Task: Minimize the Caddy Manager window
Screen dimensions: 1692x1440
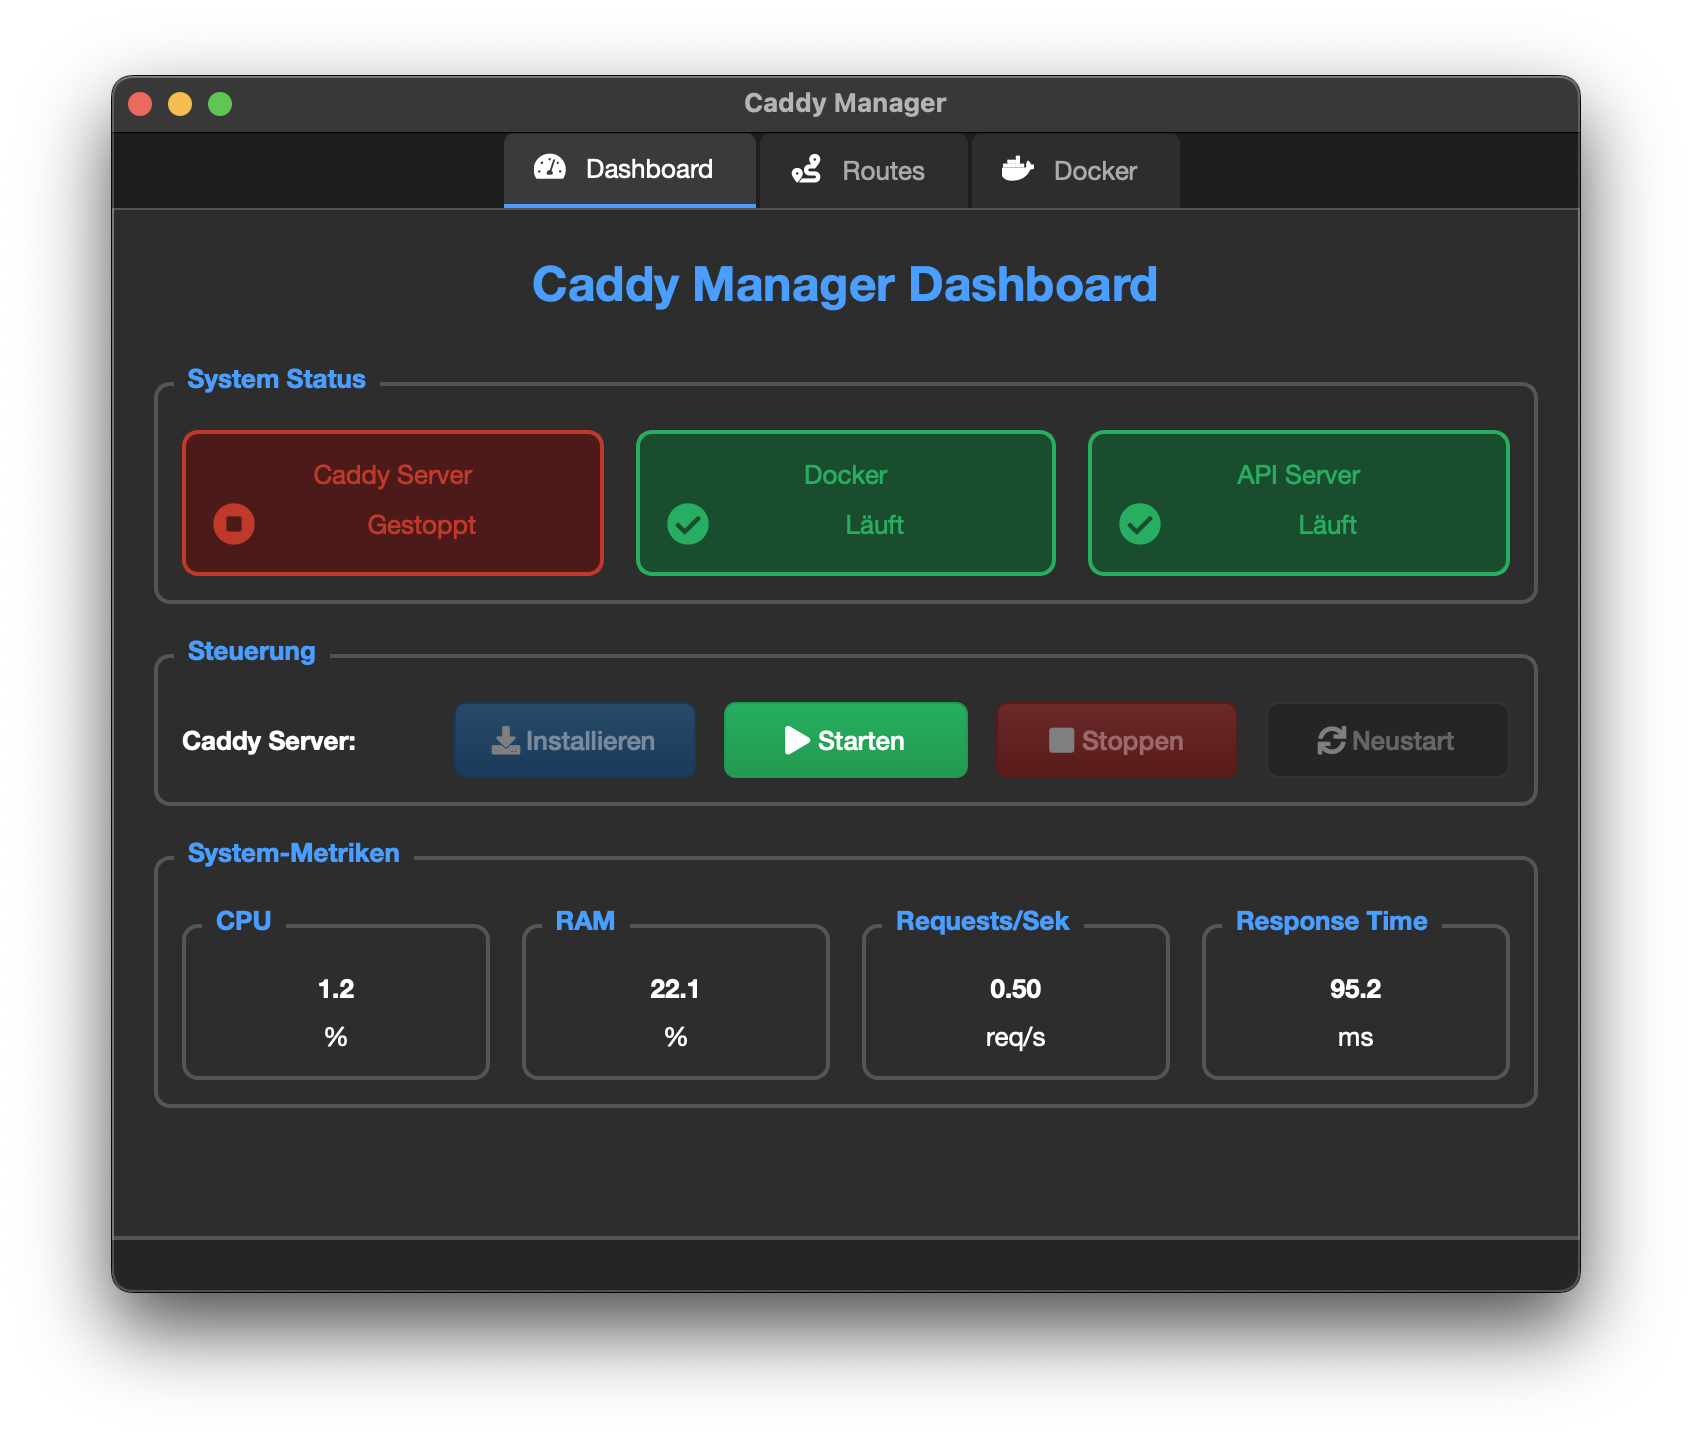Action: click(x=180, y=104)
